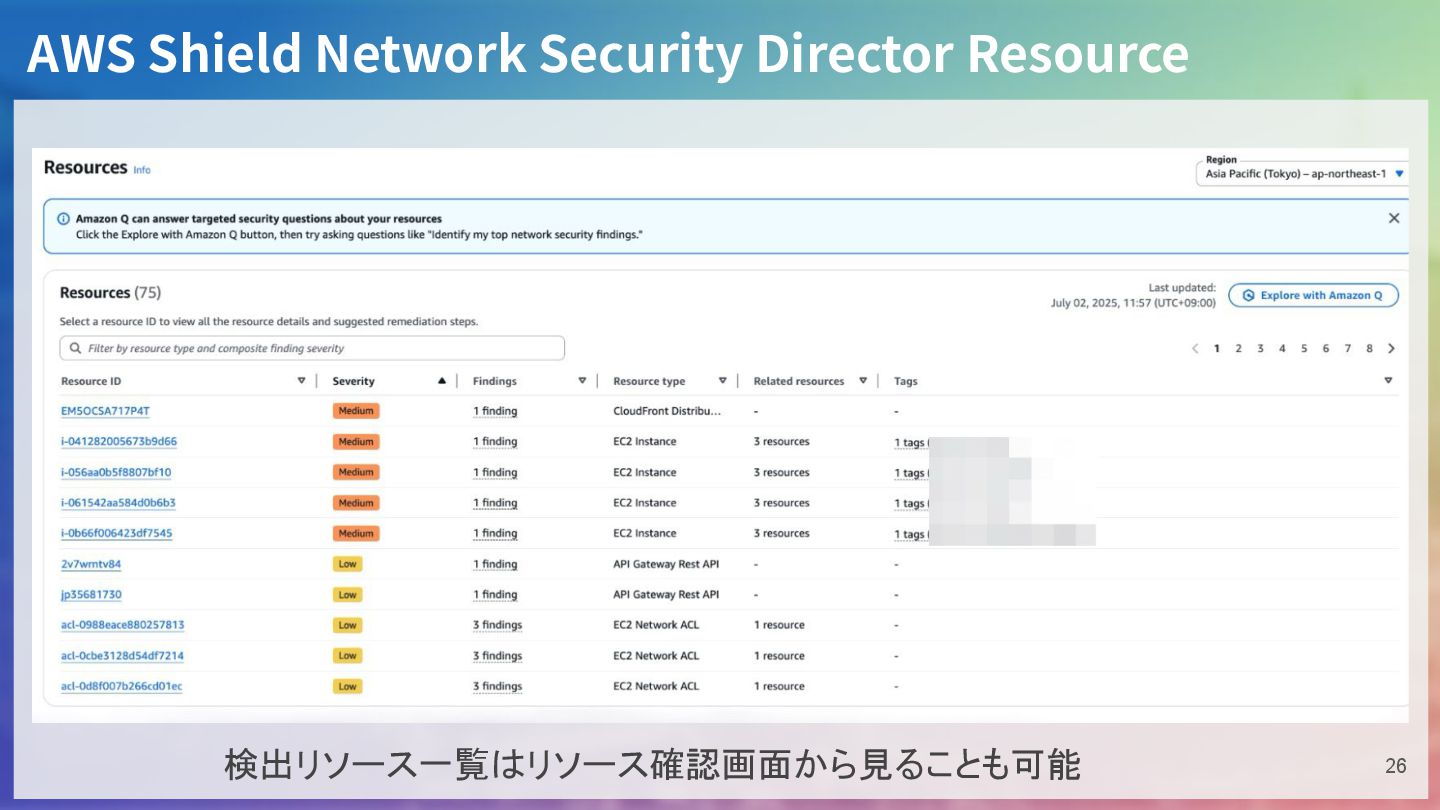Click Medium badge in EM5OCSA717P4T row
The height and width of the screenshot is (810, 1440).
point(356,411)
